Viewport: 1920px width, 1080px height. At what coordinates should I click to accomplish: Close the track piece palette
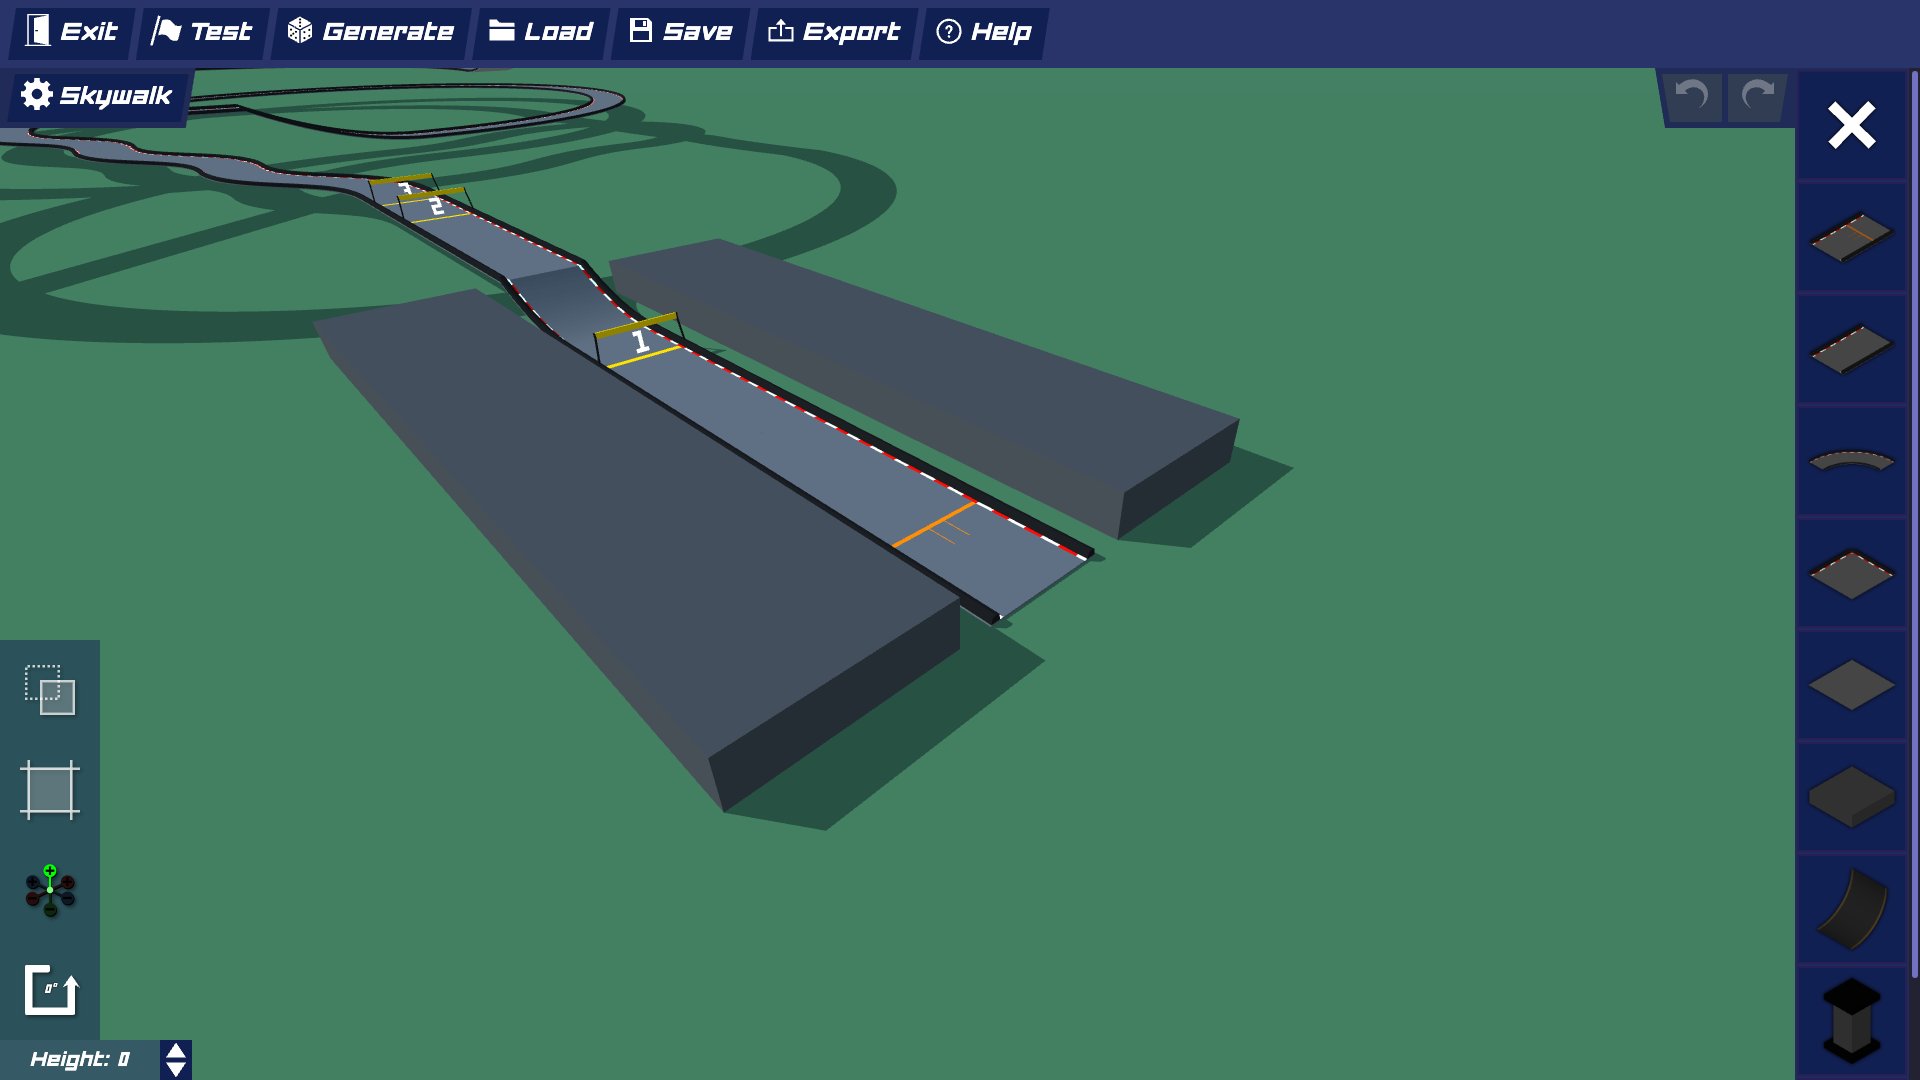(1850, 125)
